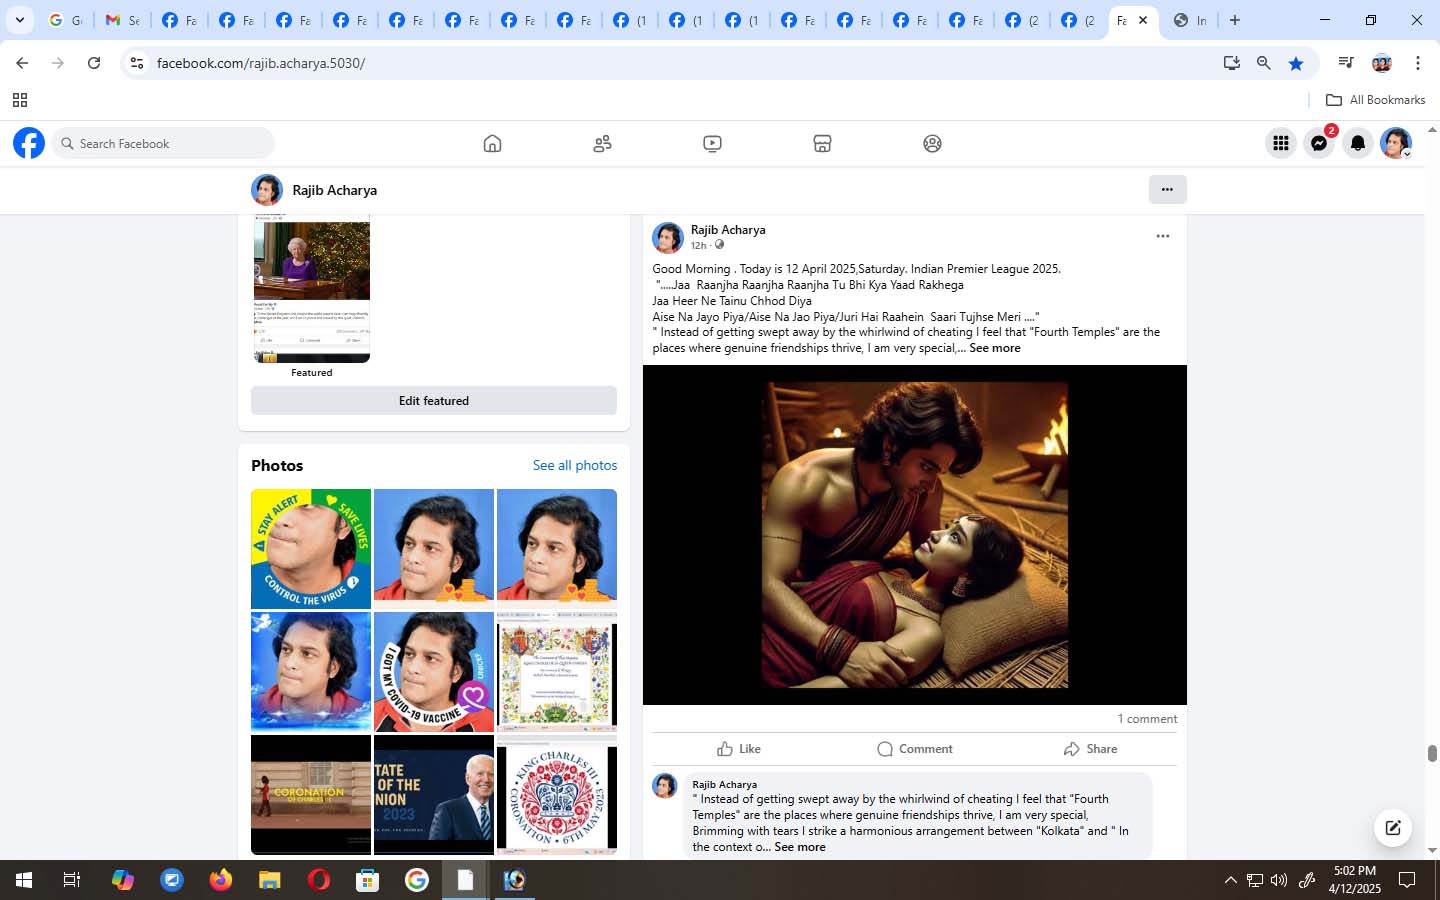Open Task View on the taskbar
The image size is (1440, 900).
tap(72, 880)
